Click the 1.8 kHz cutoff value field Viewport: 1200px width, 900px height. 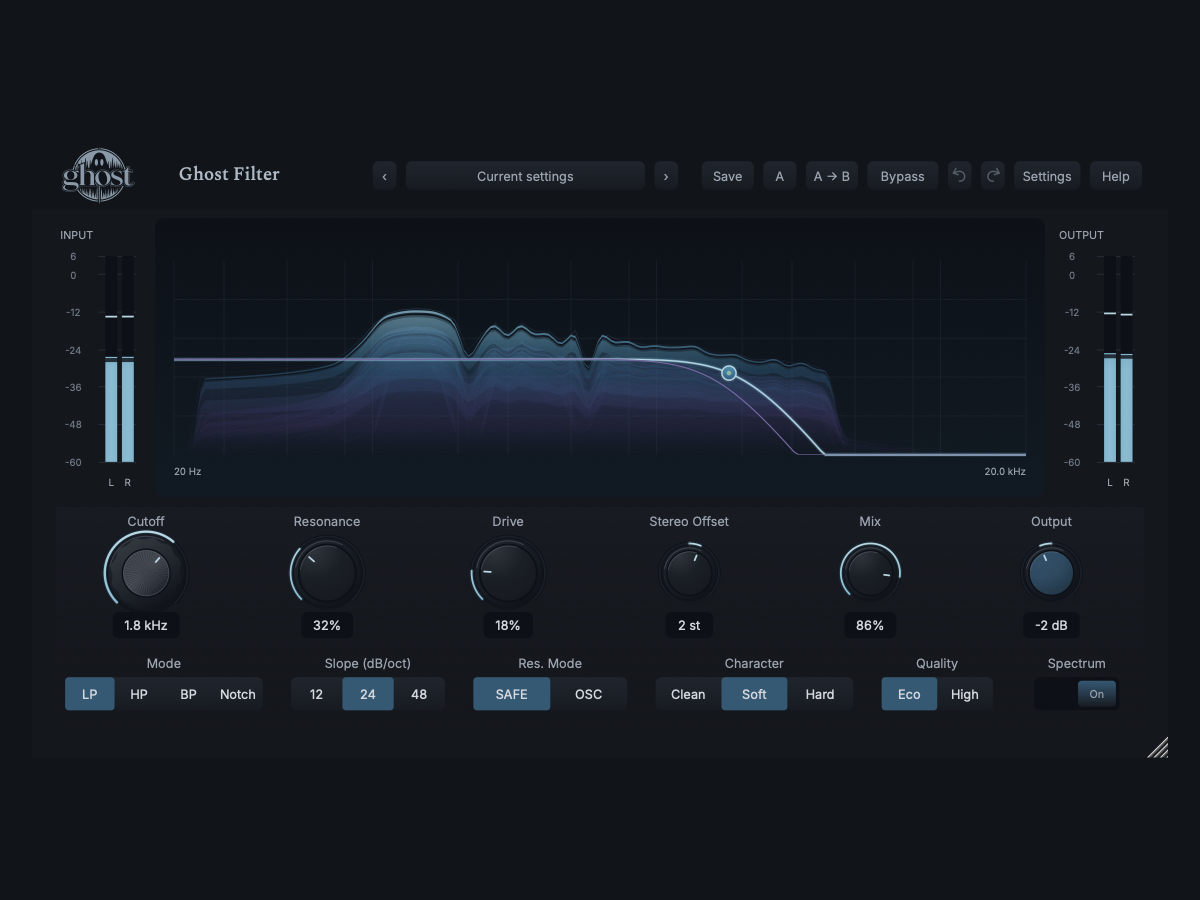point(146,625)
